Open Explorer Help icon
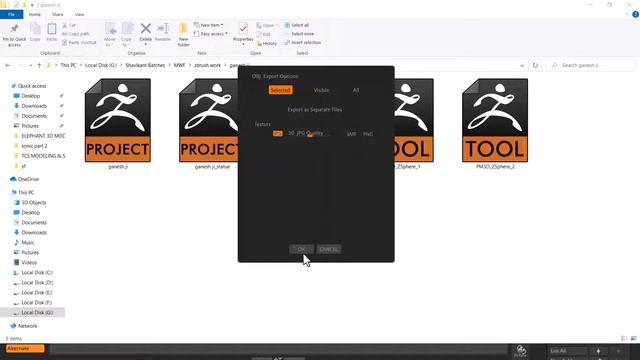640x360 pixels. [636, 14]
